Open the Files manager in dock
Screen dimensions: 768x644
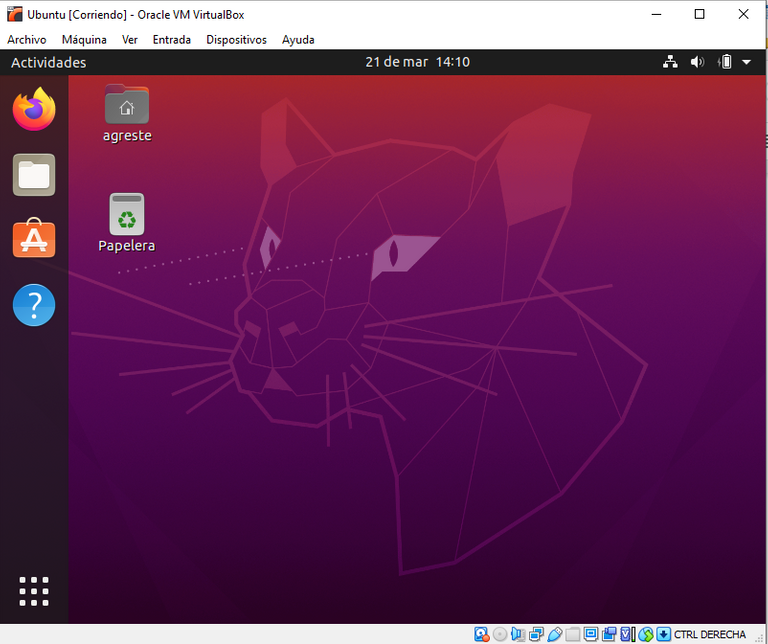pos(34,175)
